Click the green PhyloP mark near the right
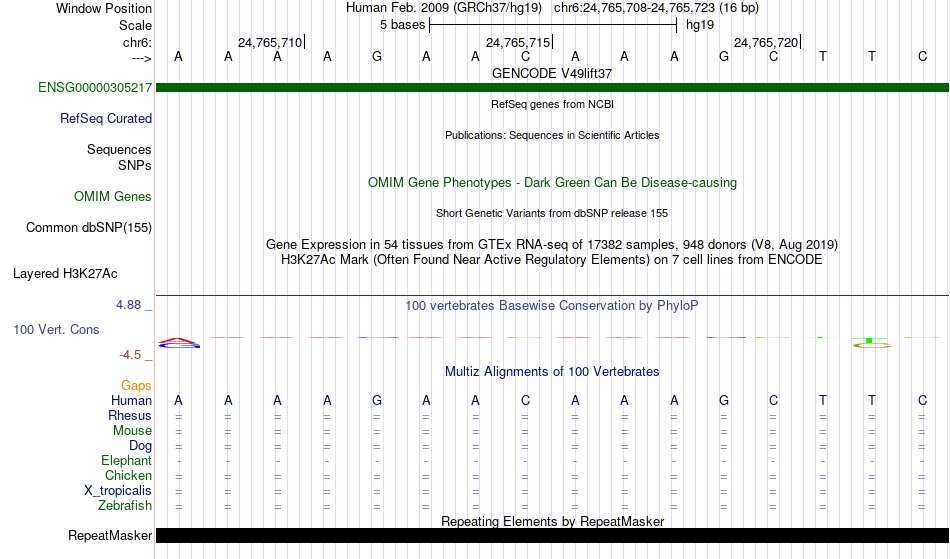 point(869,341)
